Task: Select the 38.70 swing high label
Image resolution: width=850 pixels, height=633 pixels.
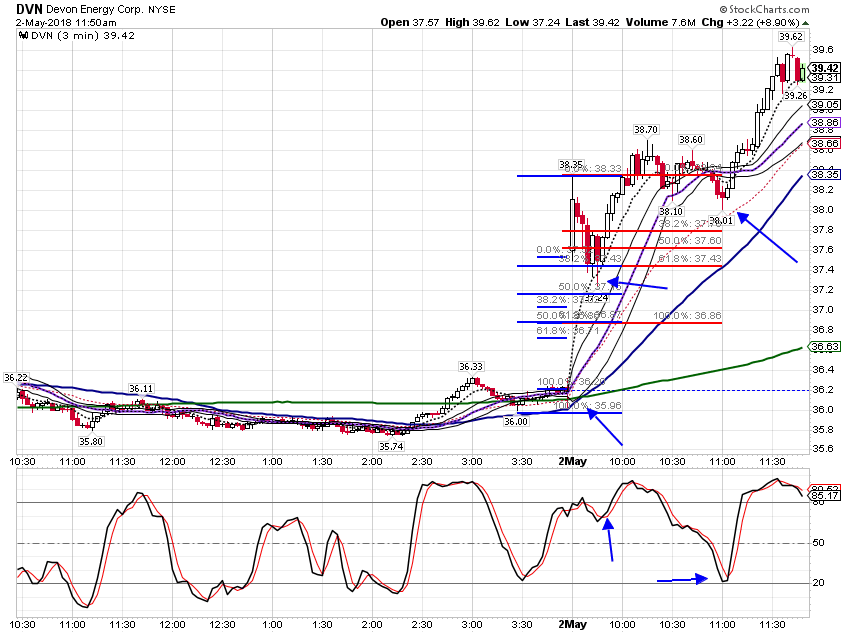Action: coord(646,130)
